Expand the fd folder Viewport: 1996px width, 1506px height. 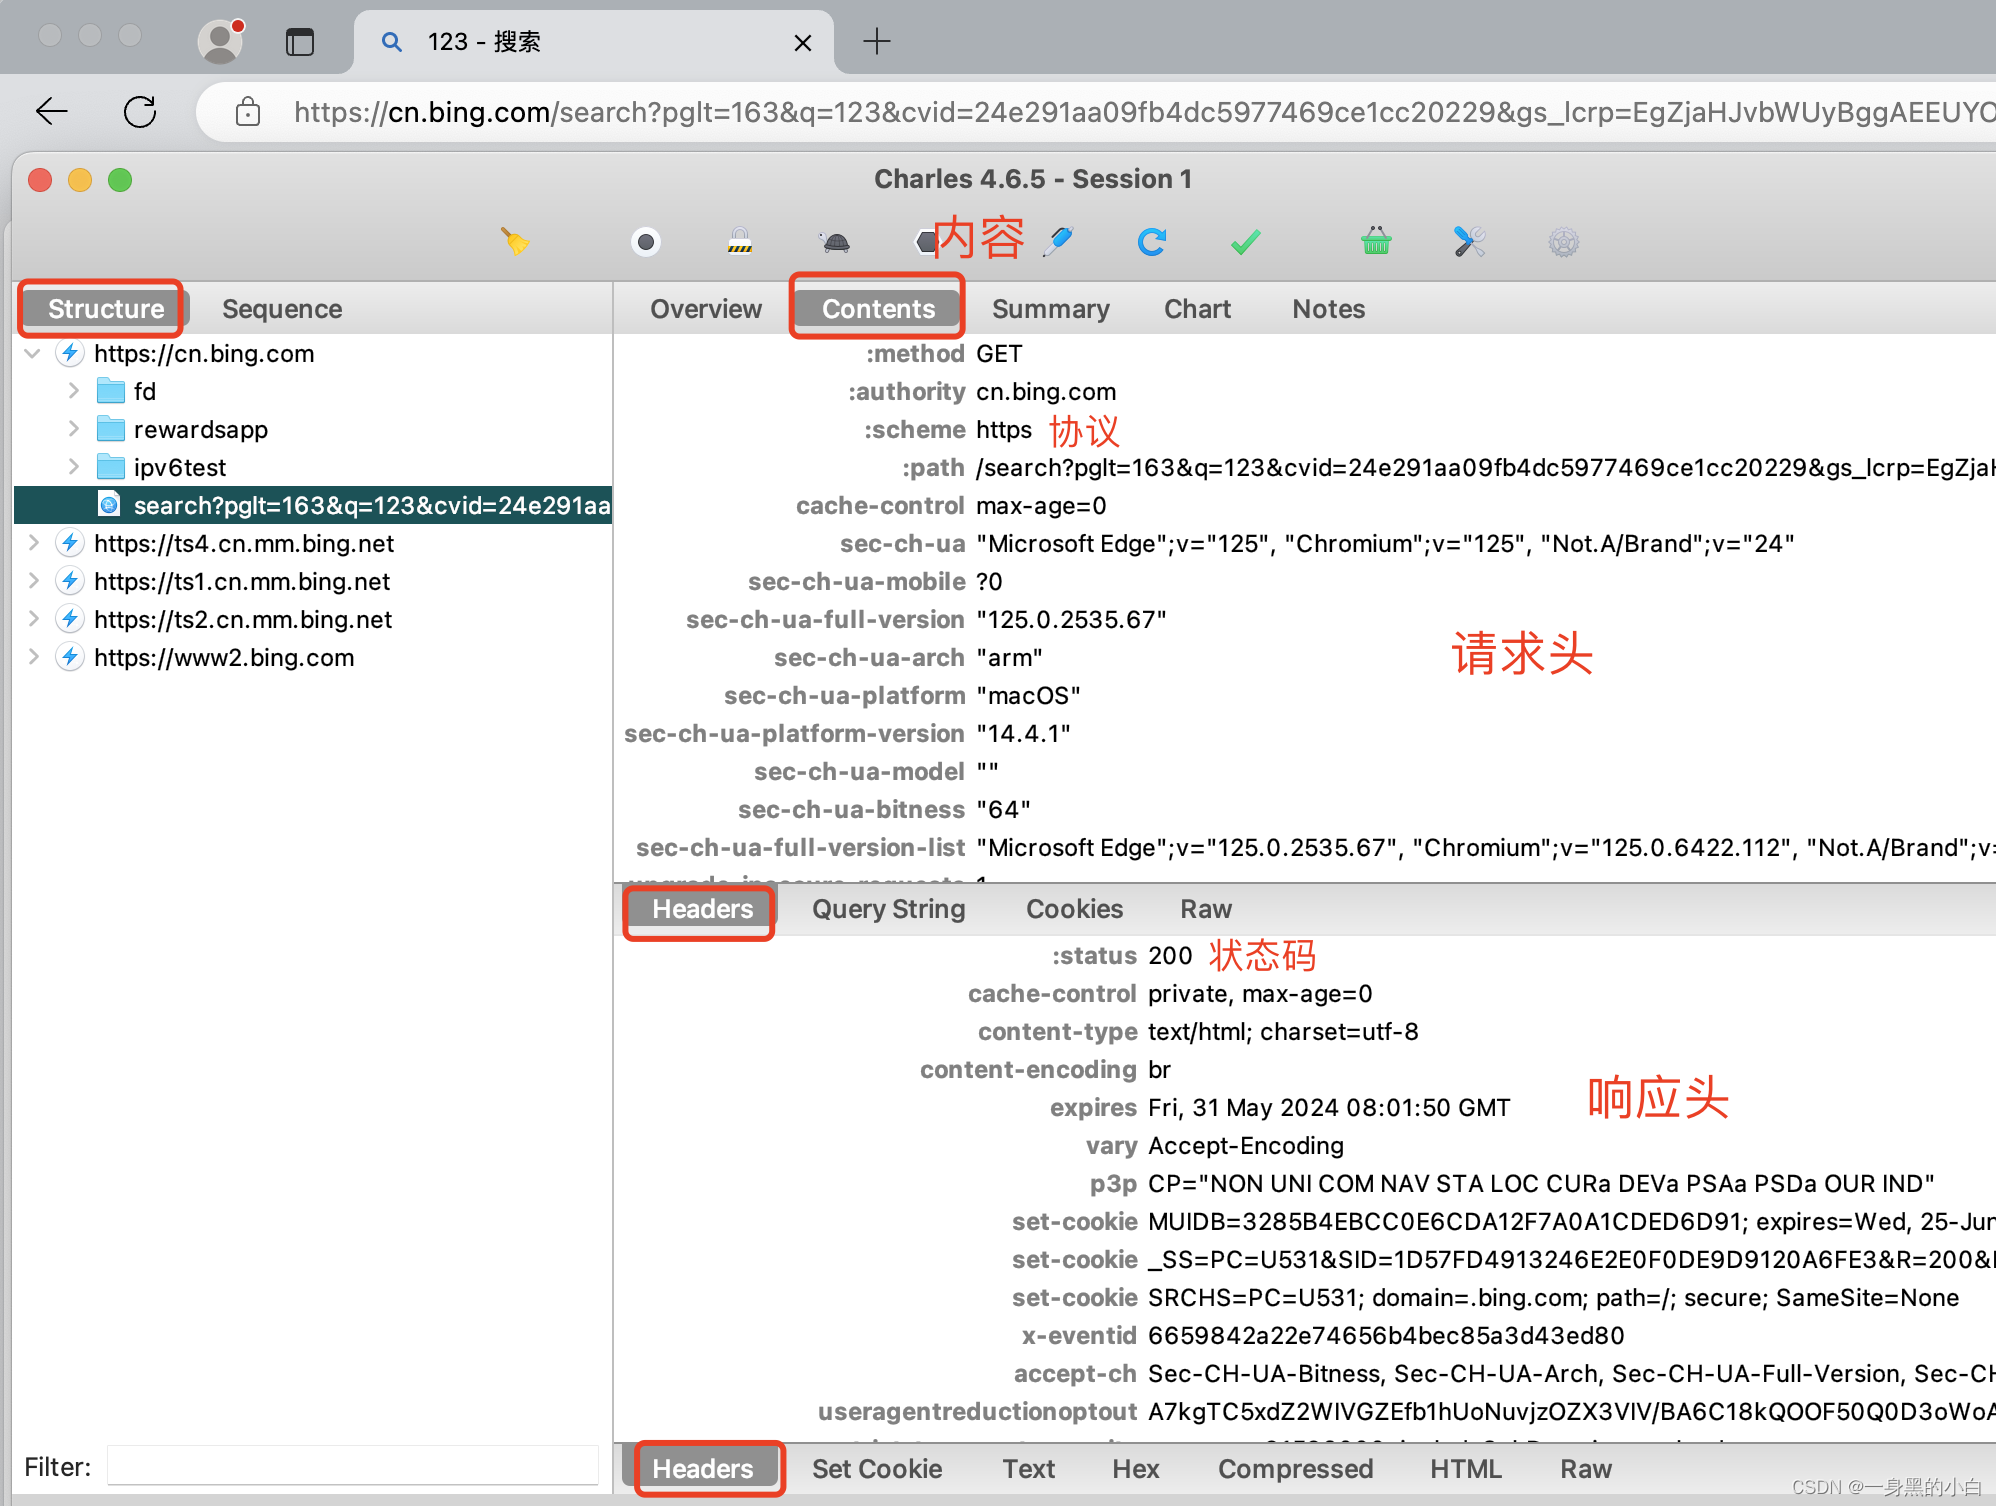pyautogui.click(x=73, y=391)
